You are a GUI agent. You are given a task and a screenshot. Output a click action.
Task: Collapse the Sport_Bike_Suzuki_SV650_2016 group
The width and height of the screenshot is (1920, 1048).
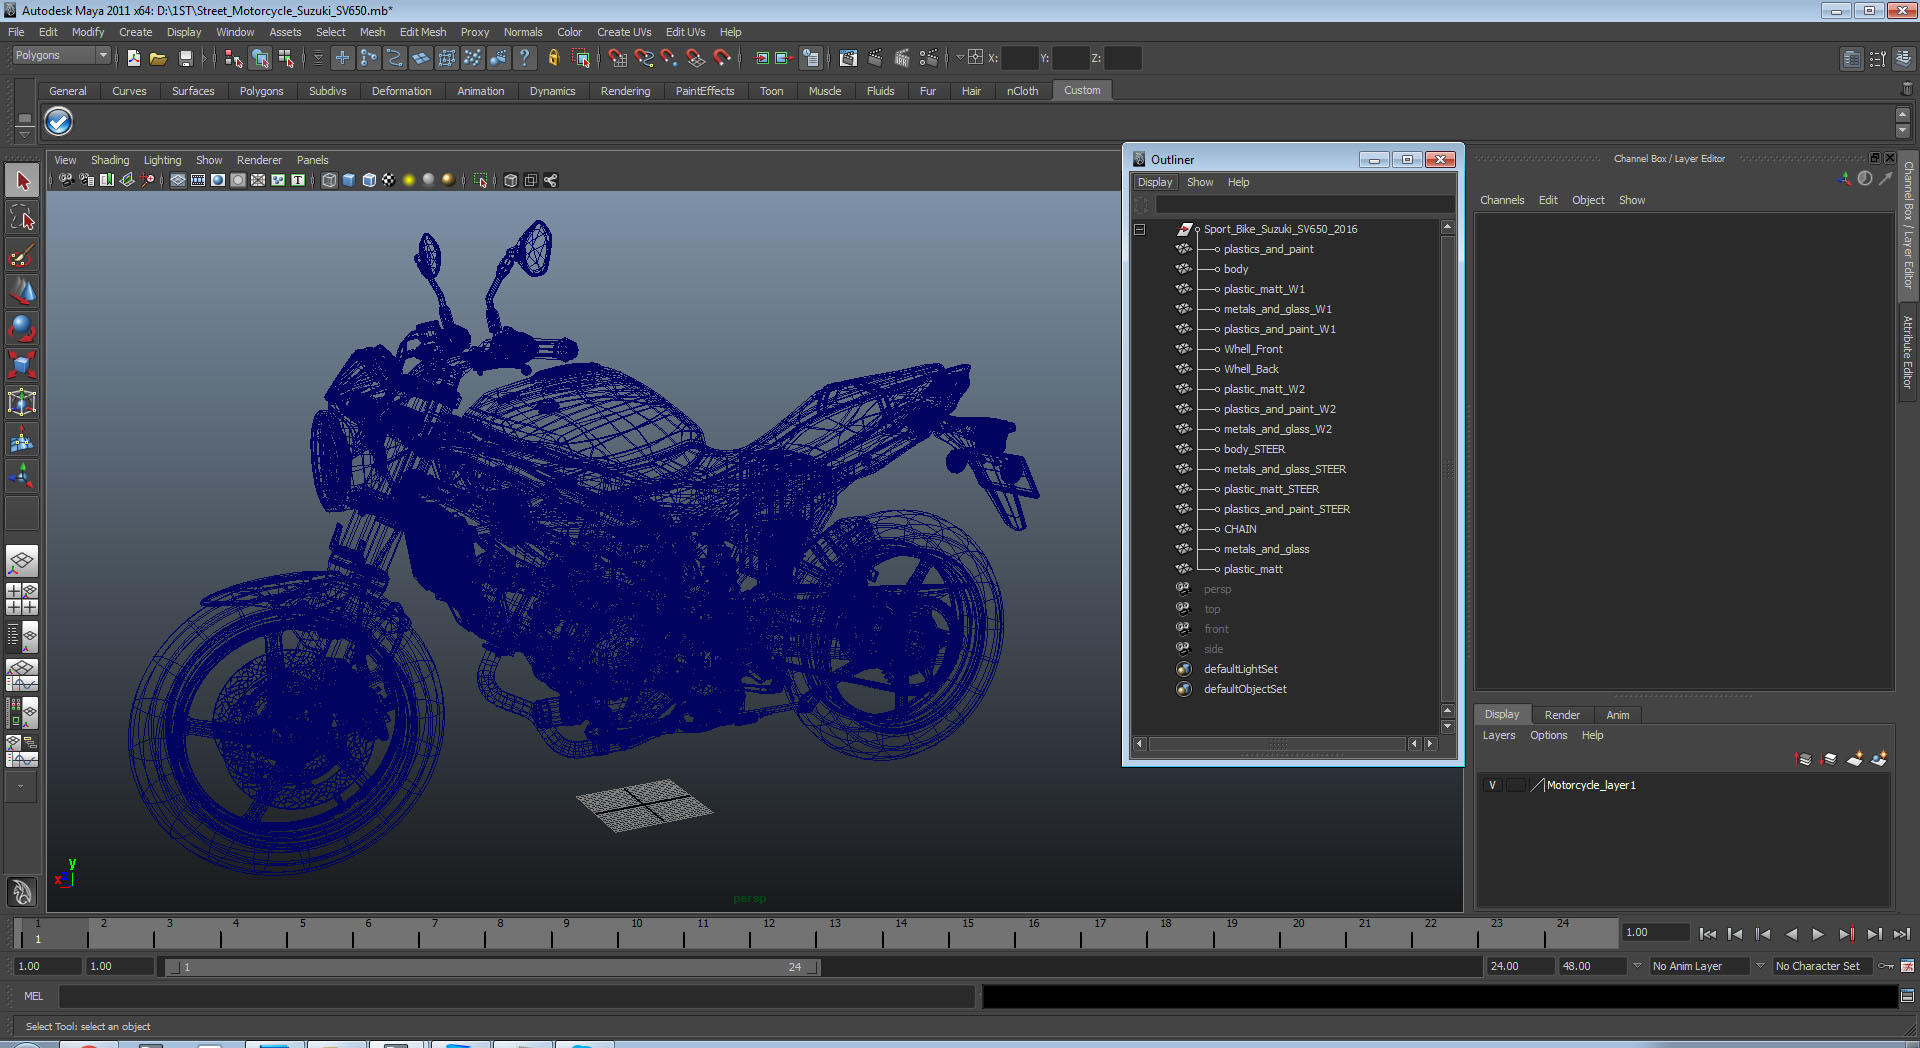click(x=1139, y=229)
